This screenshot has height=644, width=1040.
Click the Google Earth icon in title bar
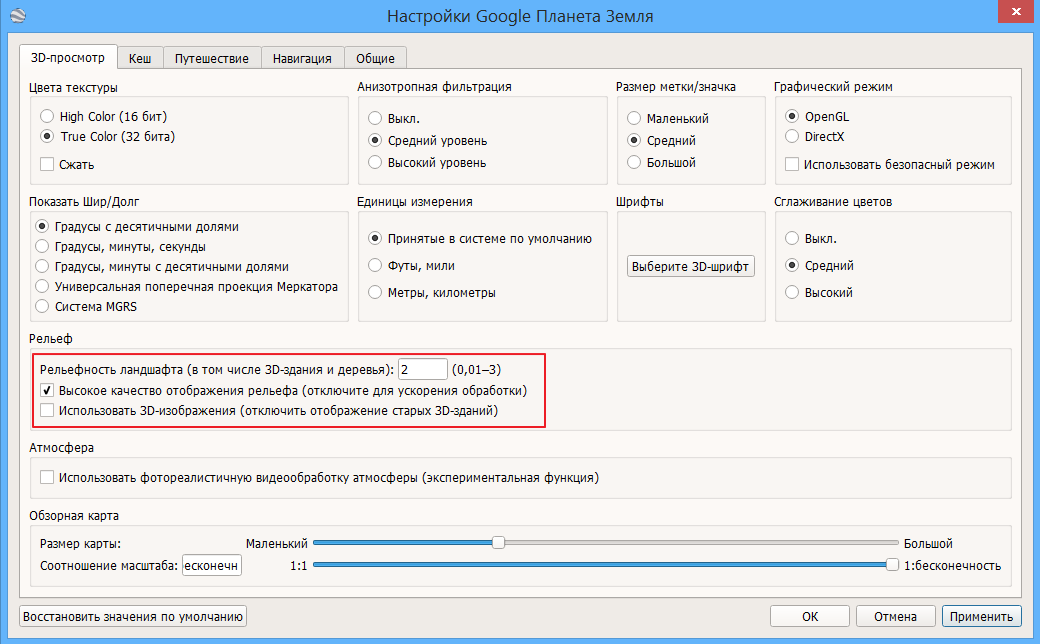click(16, 15)
